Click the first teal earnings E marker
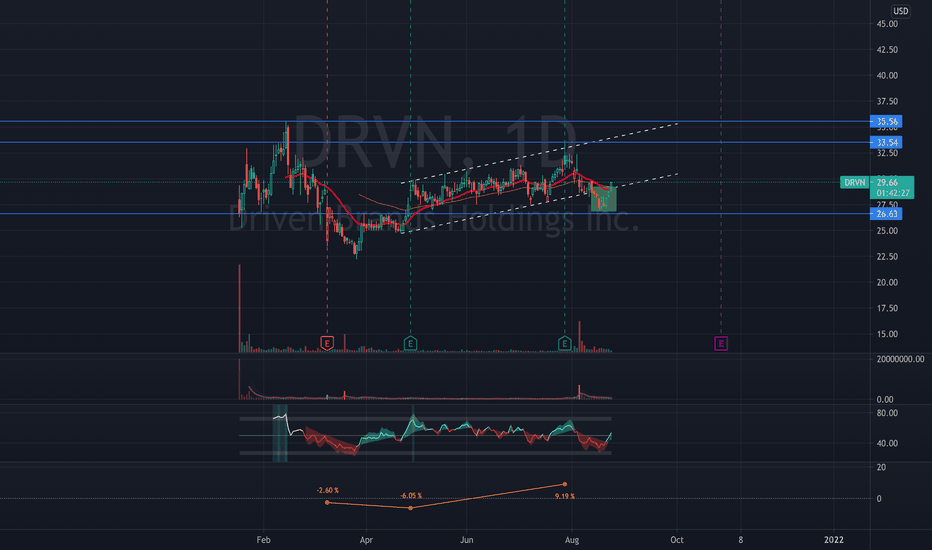The width and height of the screenshot is (932, 550). pyautogui.click(x=410, y=343)
